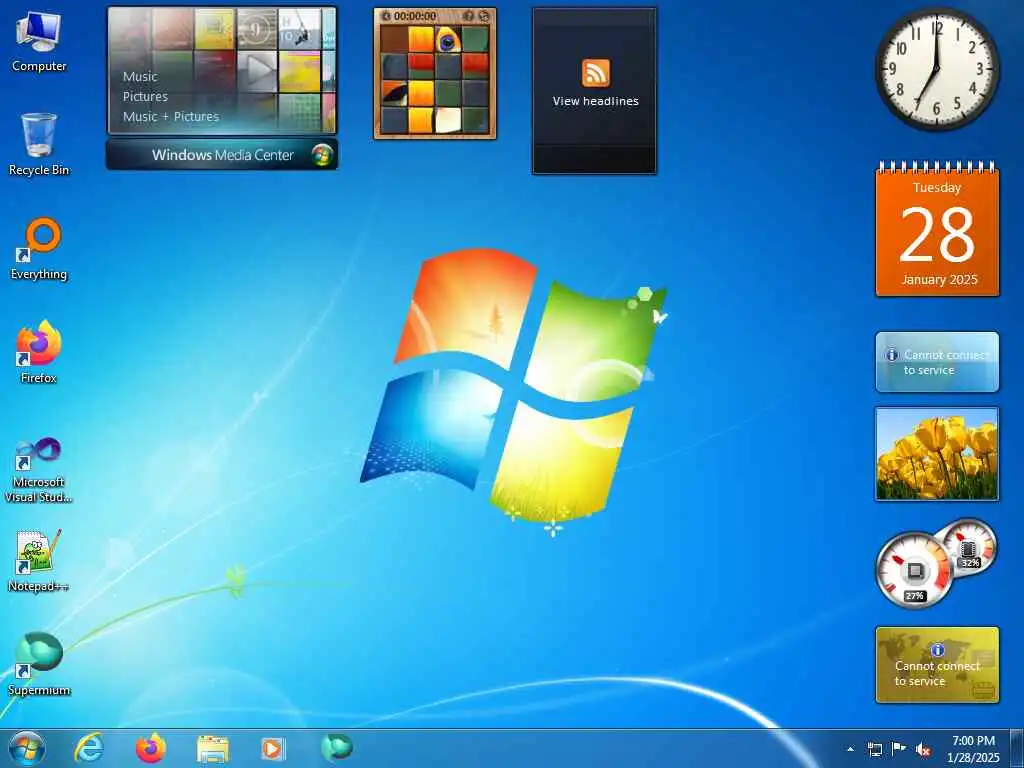Click the muted volume tray icon
Screen dimensions: 1024x768
click(x=922, y=750)
